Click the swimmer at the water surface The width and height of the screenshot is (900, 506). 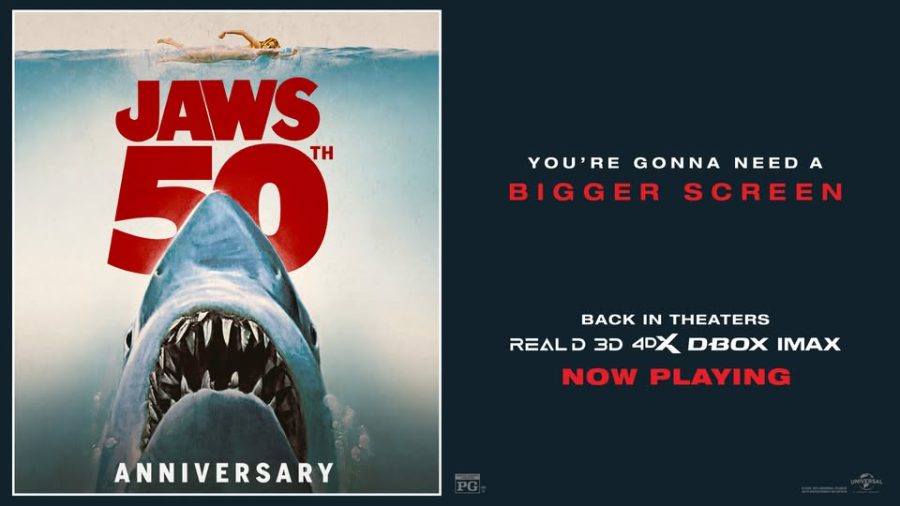[227, 47]
